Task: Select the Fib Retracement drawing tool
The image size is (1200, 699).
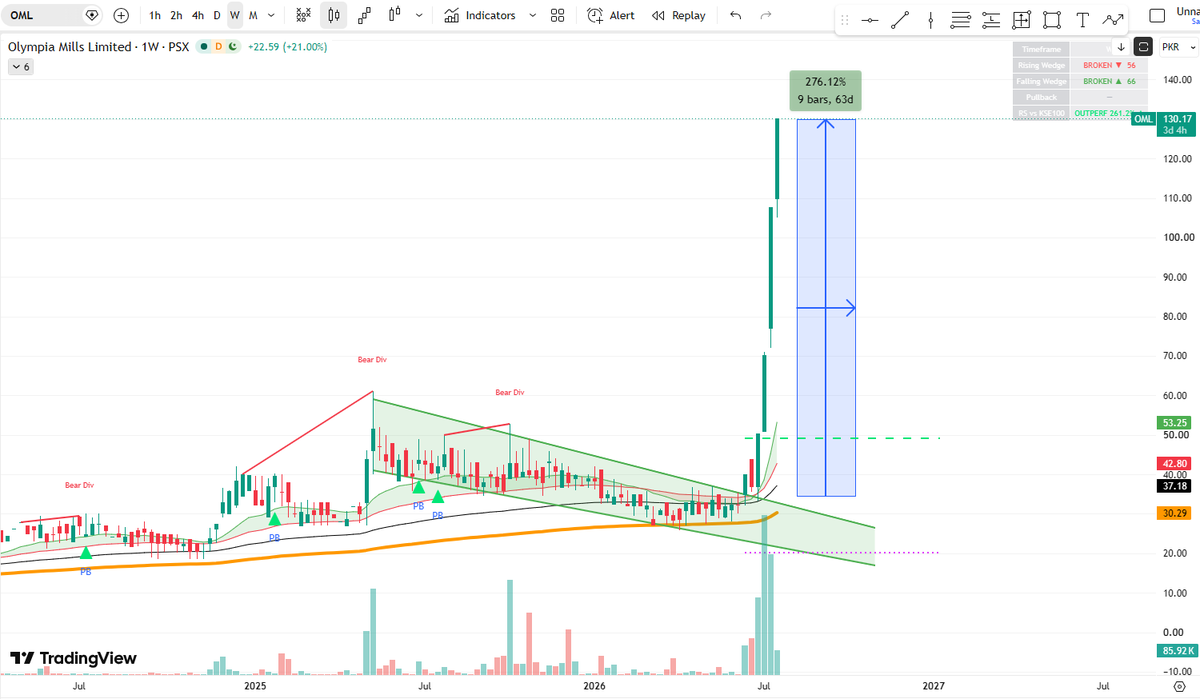Action: [x=961, y=20]
